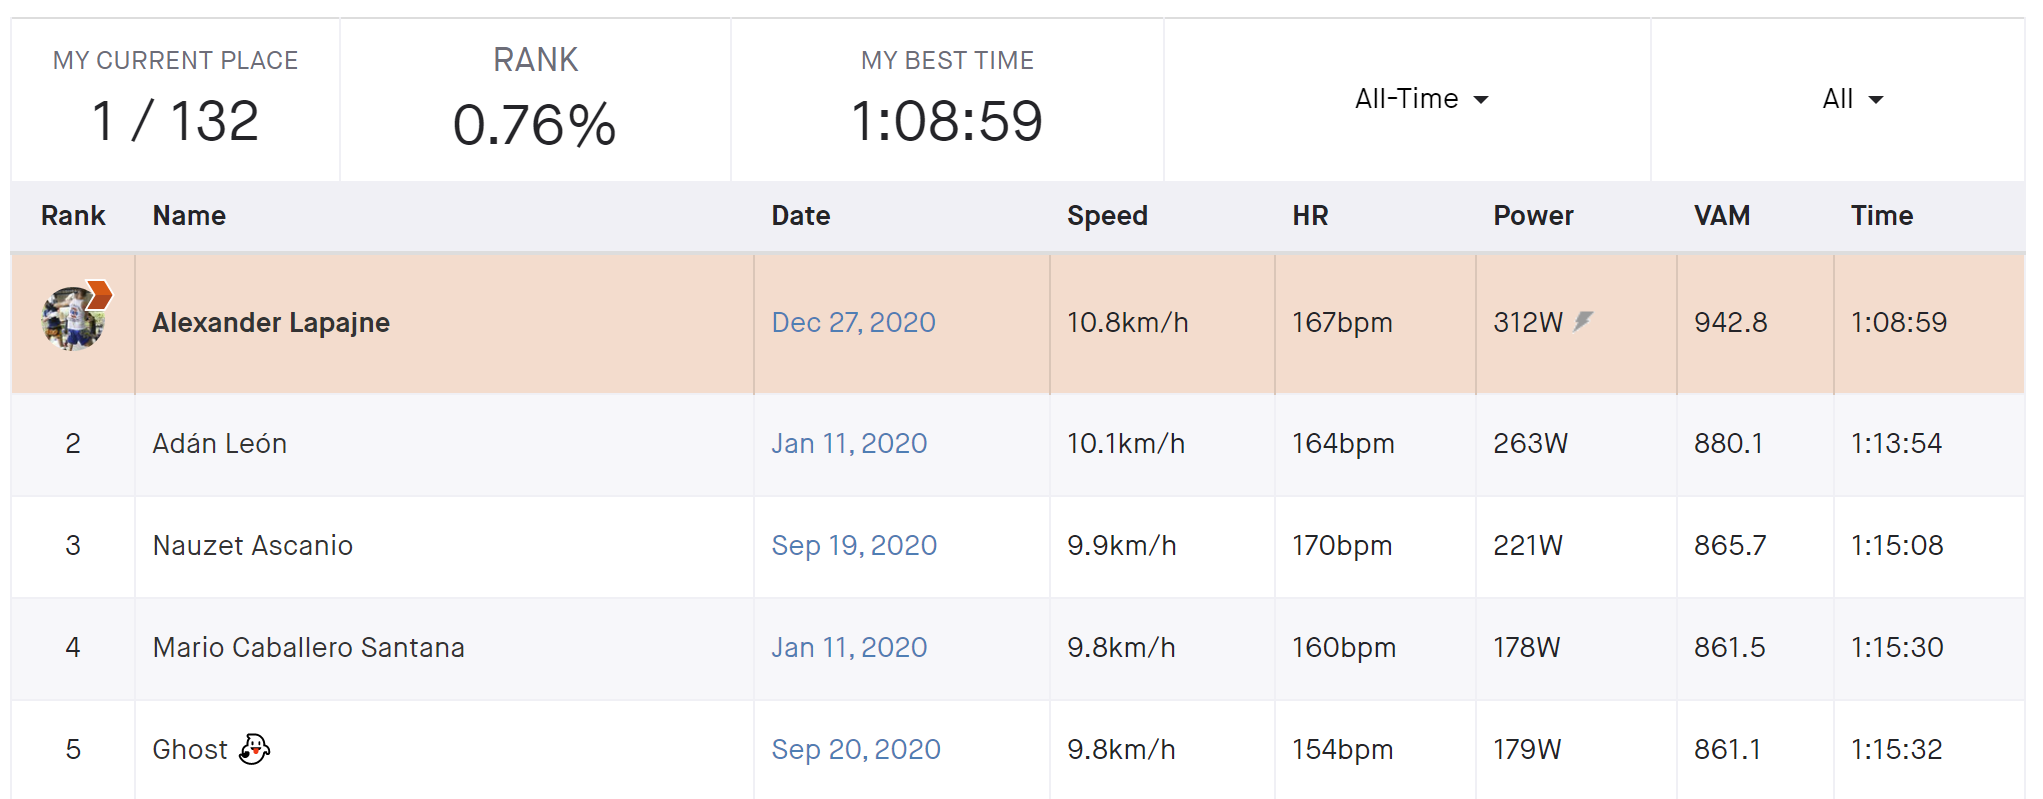The width and height of the screenshot is (2043, 799).
Task: Open the Sep 20, 2020 activity link
Action: [856, 749]
